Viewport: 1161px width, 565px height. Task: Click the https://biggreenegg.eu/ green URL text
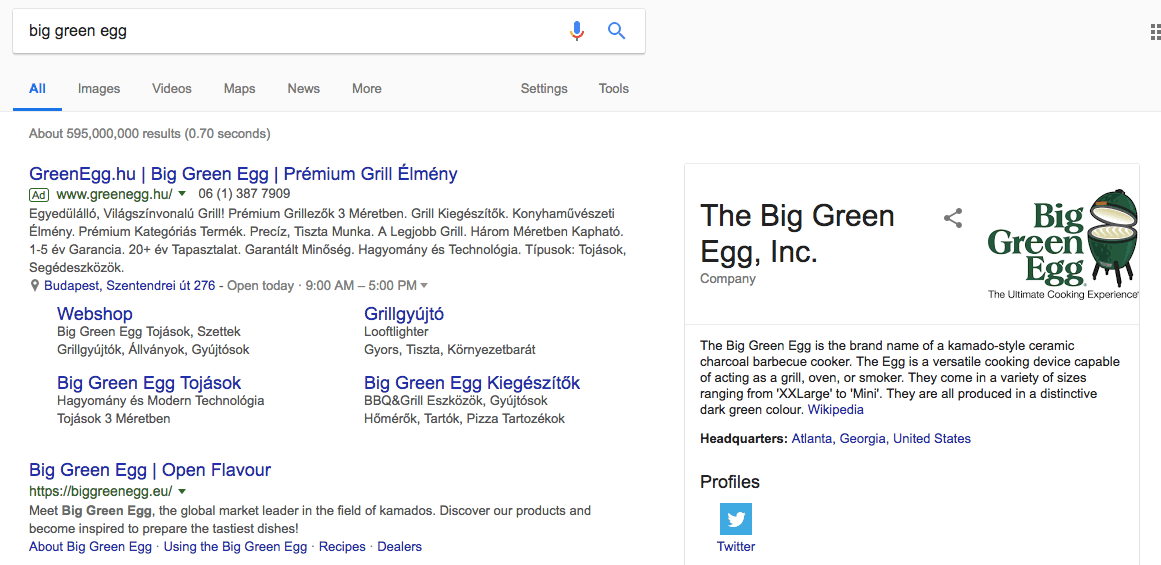click(x=101, y=491)
